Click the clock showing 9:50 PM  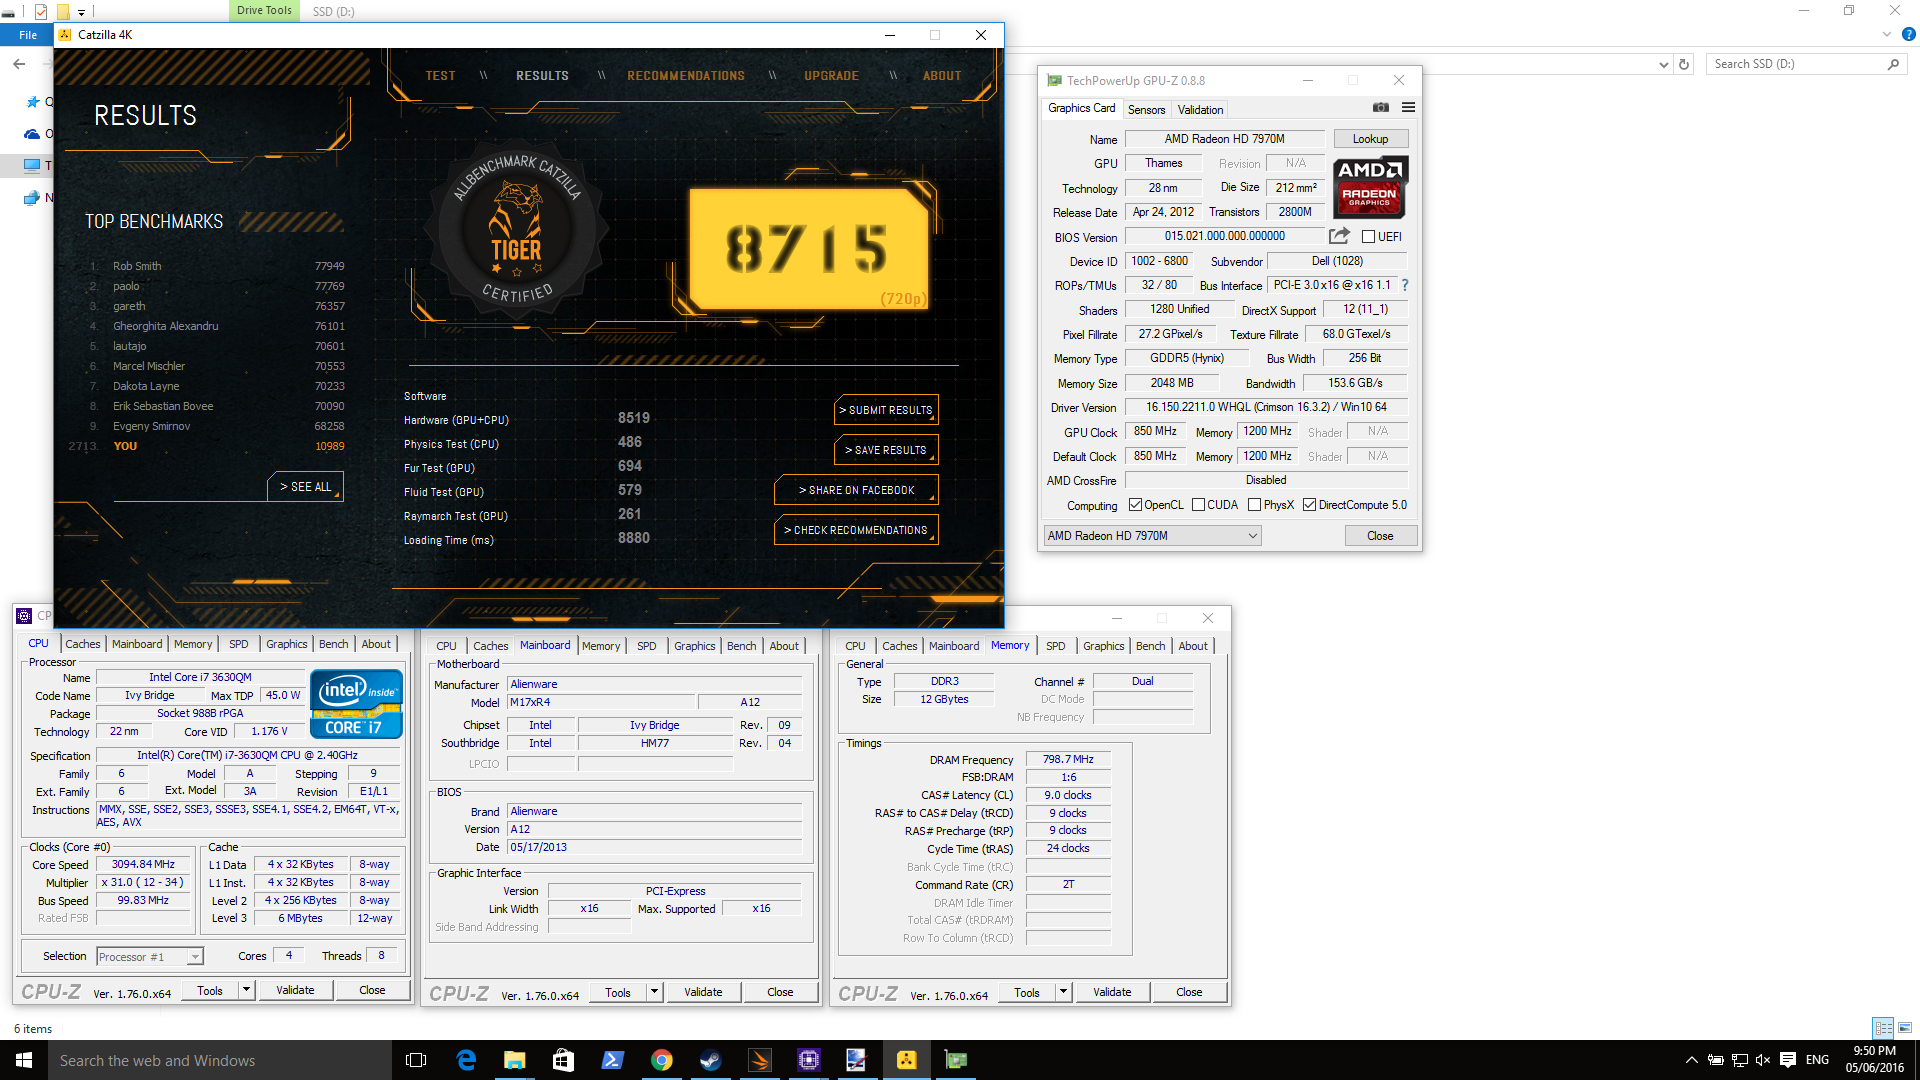(1874, 1059)
